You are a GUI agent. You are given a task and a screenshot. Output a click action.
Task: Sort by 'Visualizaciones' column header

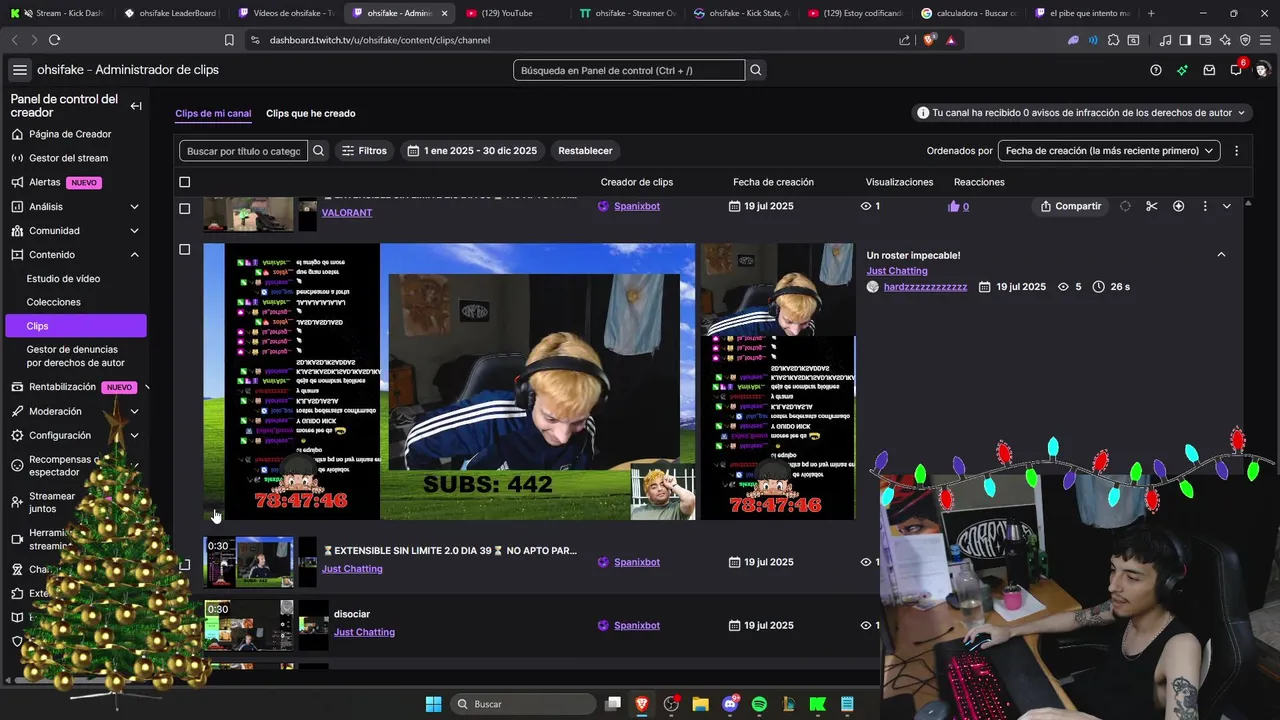click(x=899, y=182)
